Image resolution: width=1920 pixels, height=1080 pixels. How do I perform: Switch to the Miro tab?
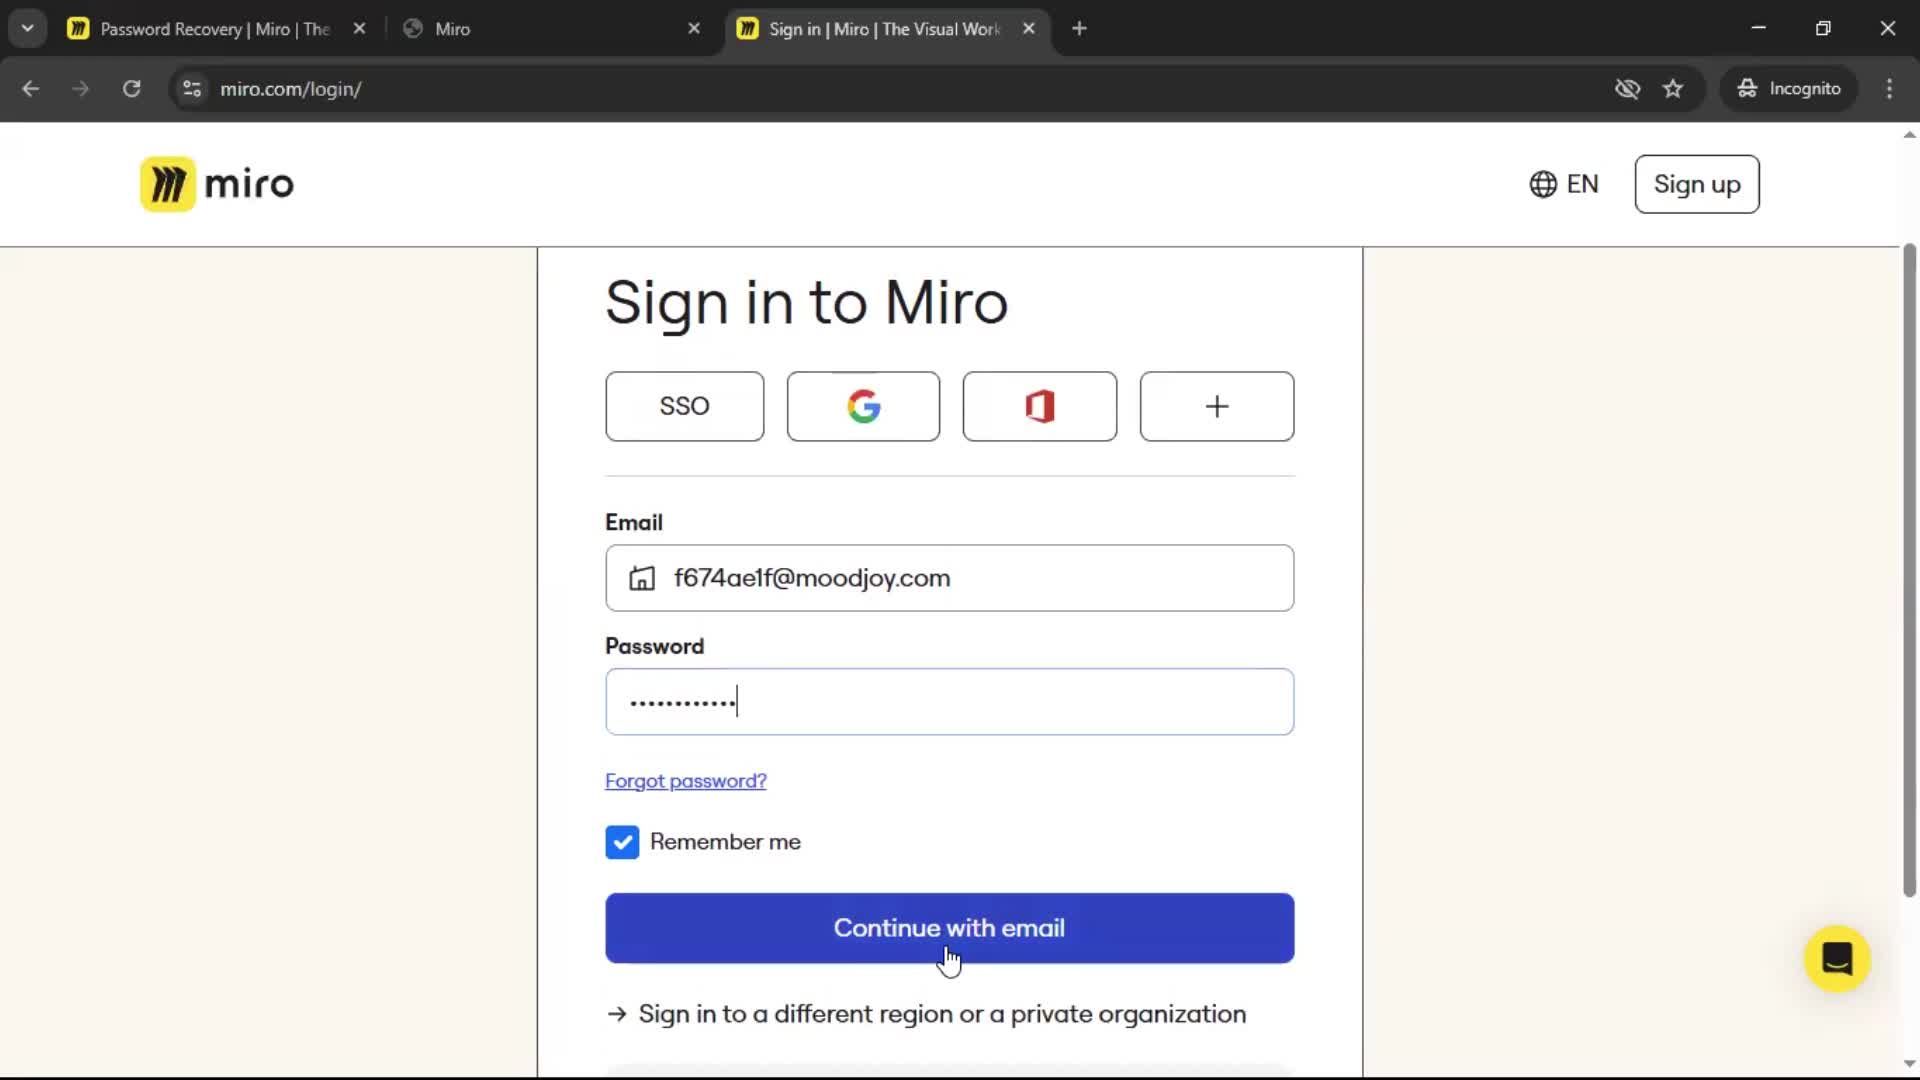point(552,29)
